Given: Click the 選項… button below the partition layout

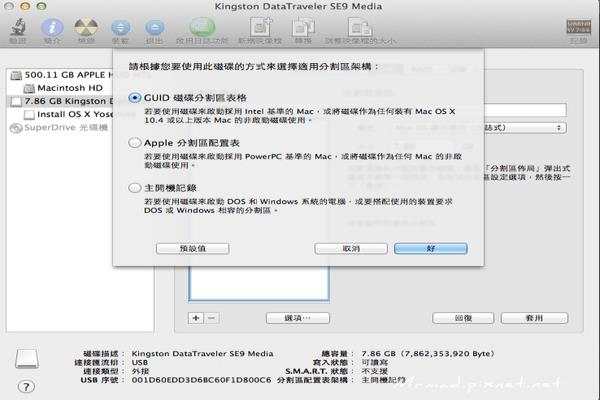Looking at the screenshot, I should click(x=298, y=318).
